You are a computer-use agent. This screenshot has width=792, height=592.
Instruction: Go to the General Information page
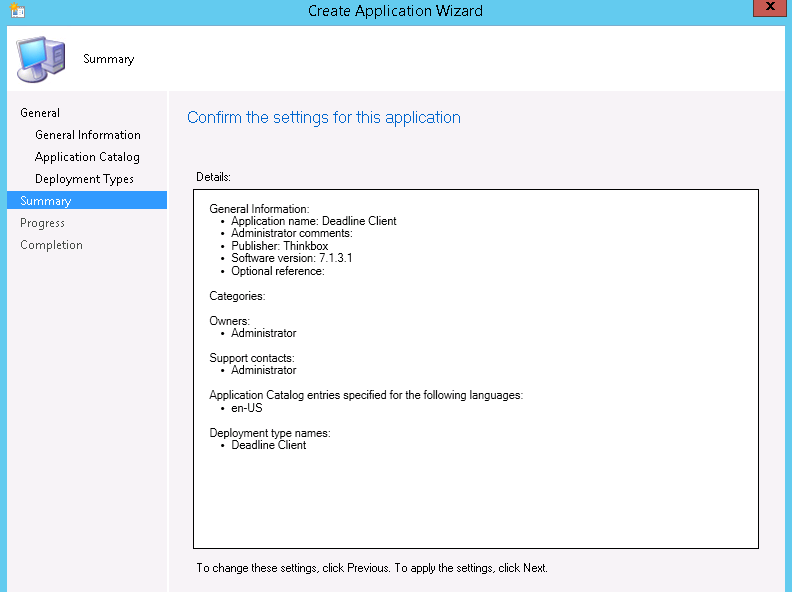87,135
